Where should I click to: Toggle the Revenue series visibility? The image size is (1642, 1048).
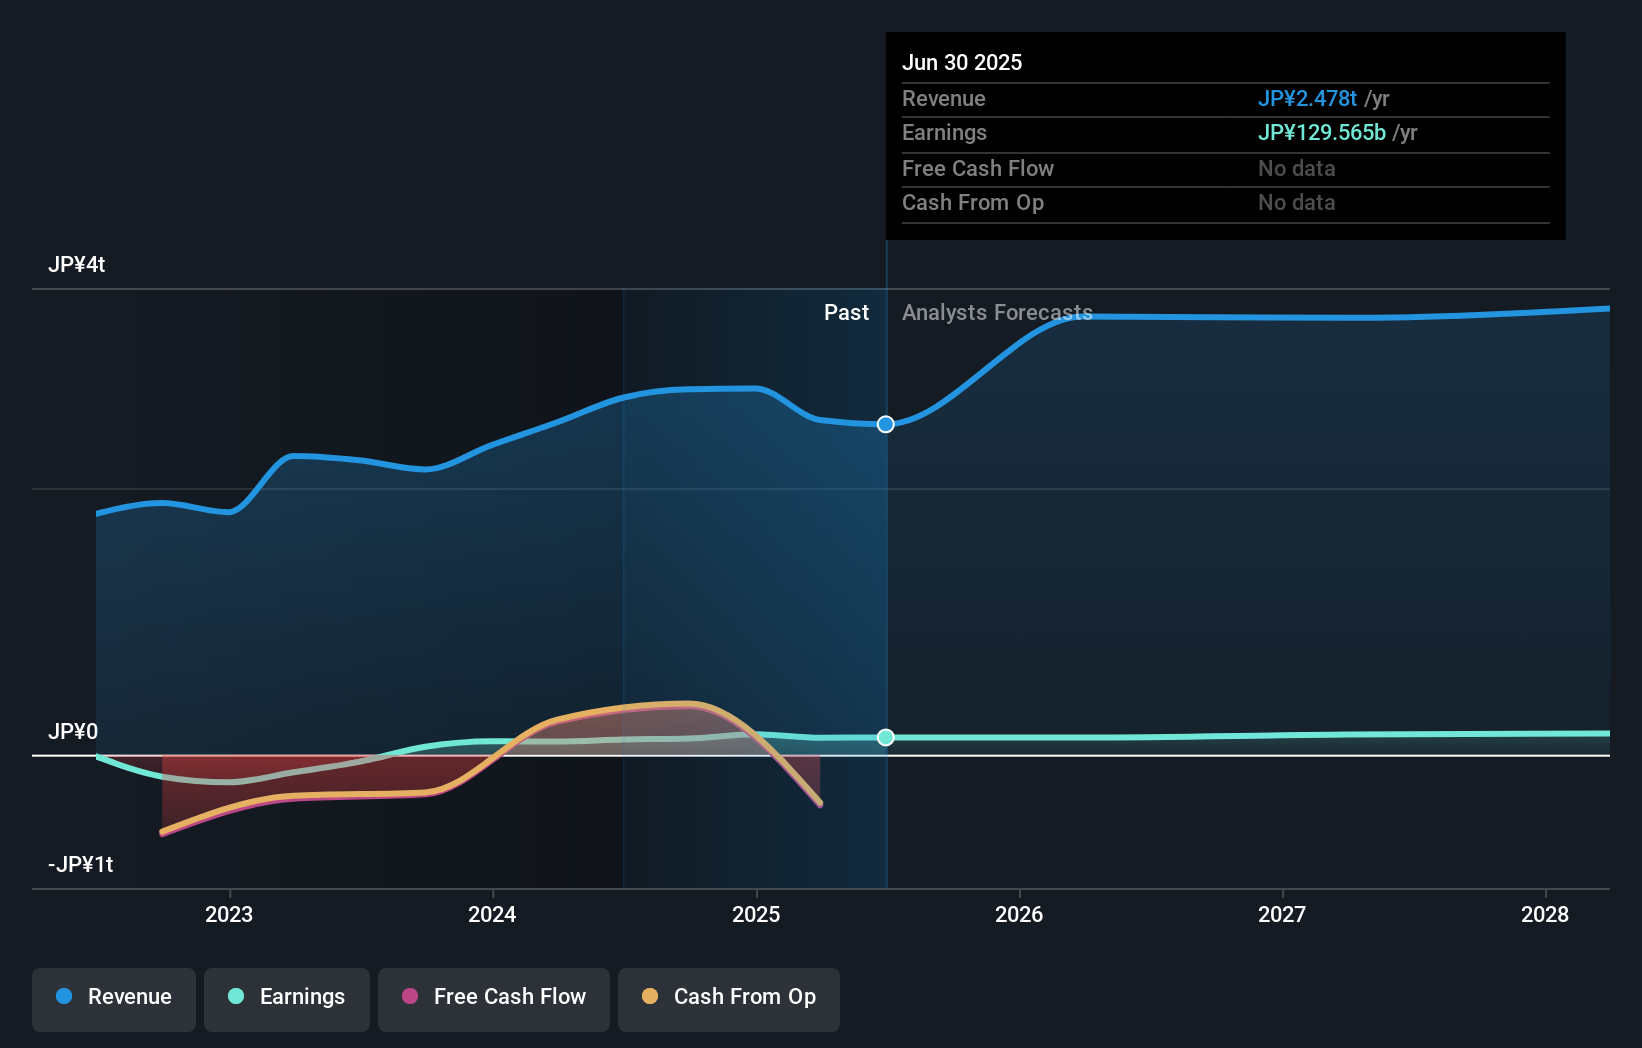tap(113, 997)
